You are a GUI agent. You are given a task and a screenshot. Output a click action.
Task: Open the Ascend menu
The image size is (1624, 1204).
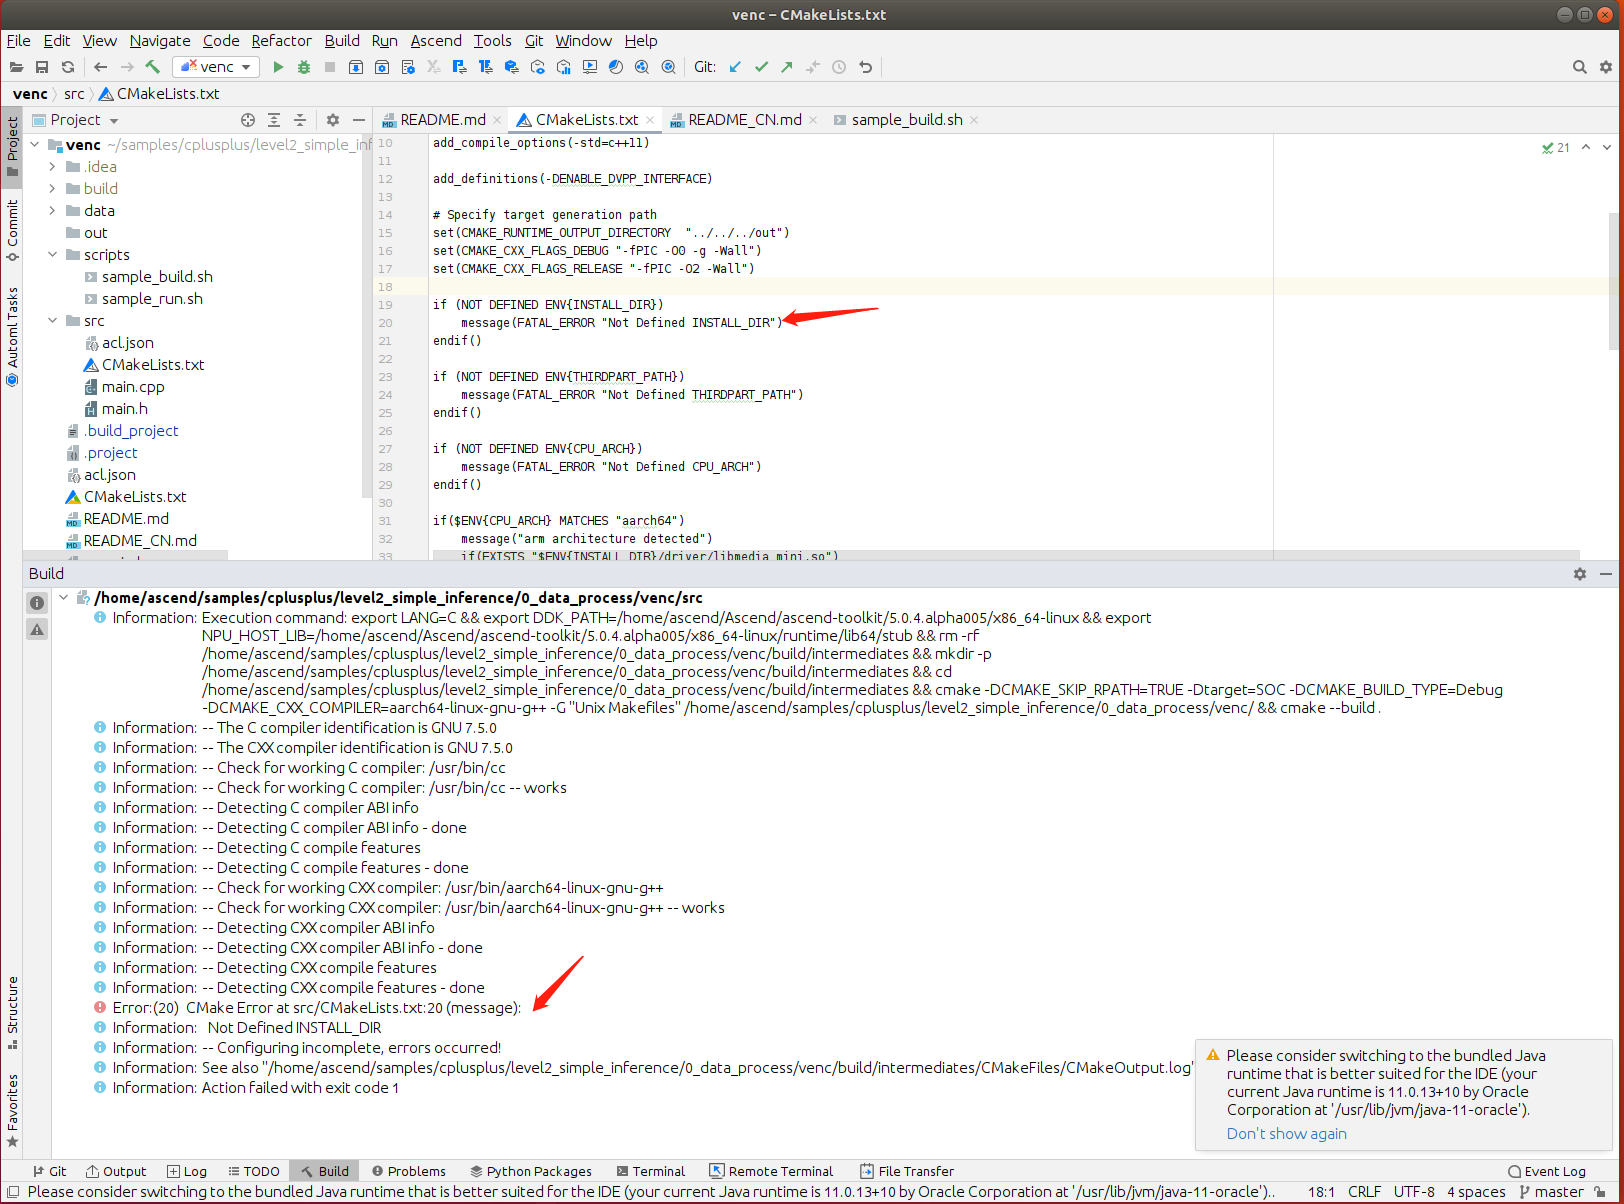click(436, 41)
